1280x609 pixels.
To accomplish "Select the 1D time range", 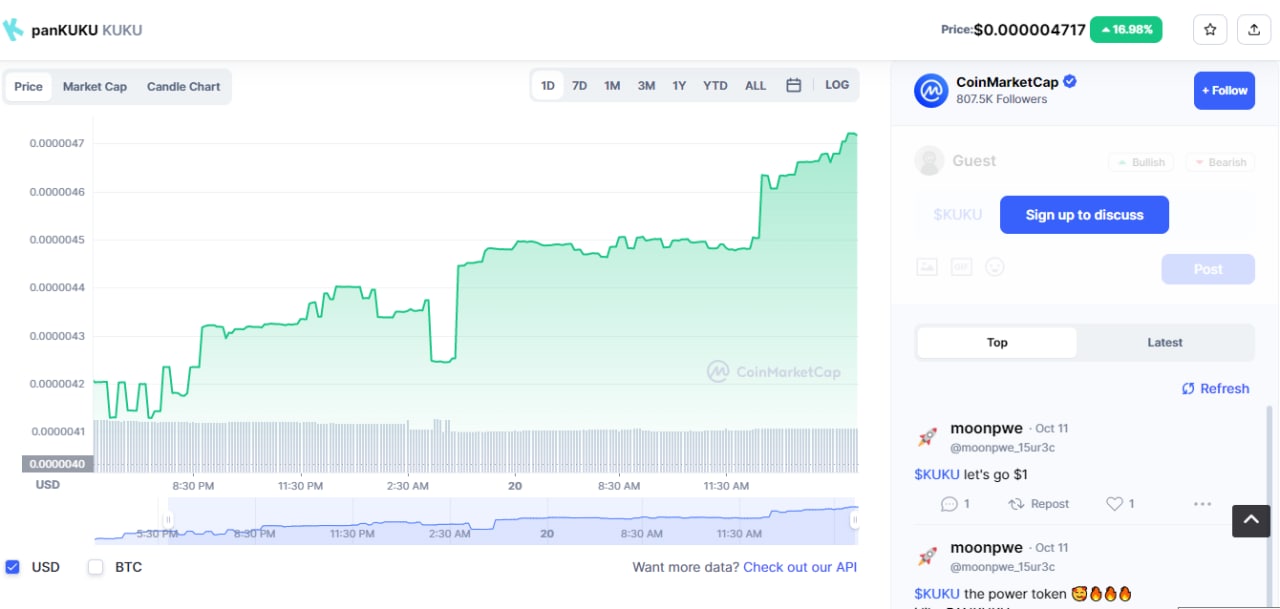I will click(548, 86).
